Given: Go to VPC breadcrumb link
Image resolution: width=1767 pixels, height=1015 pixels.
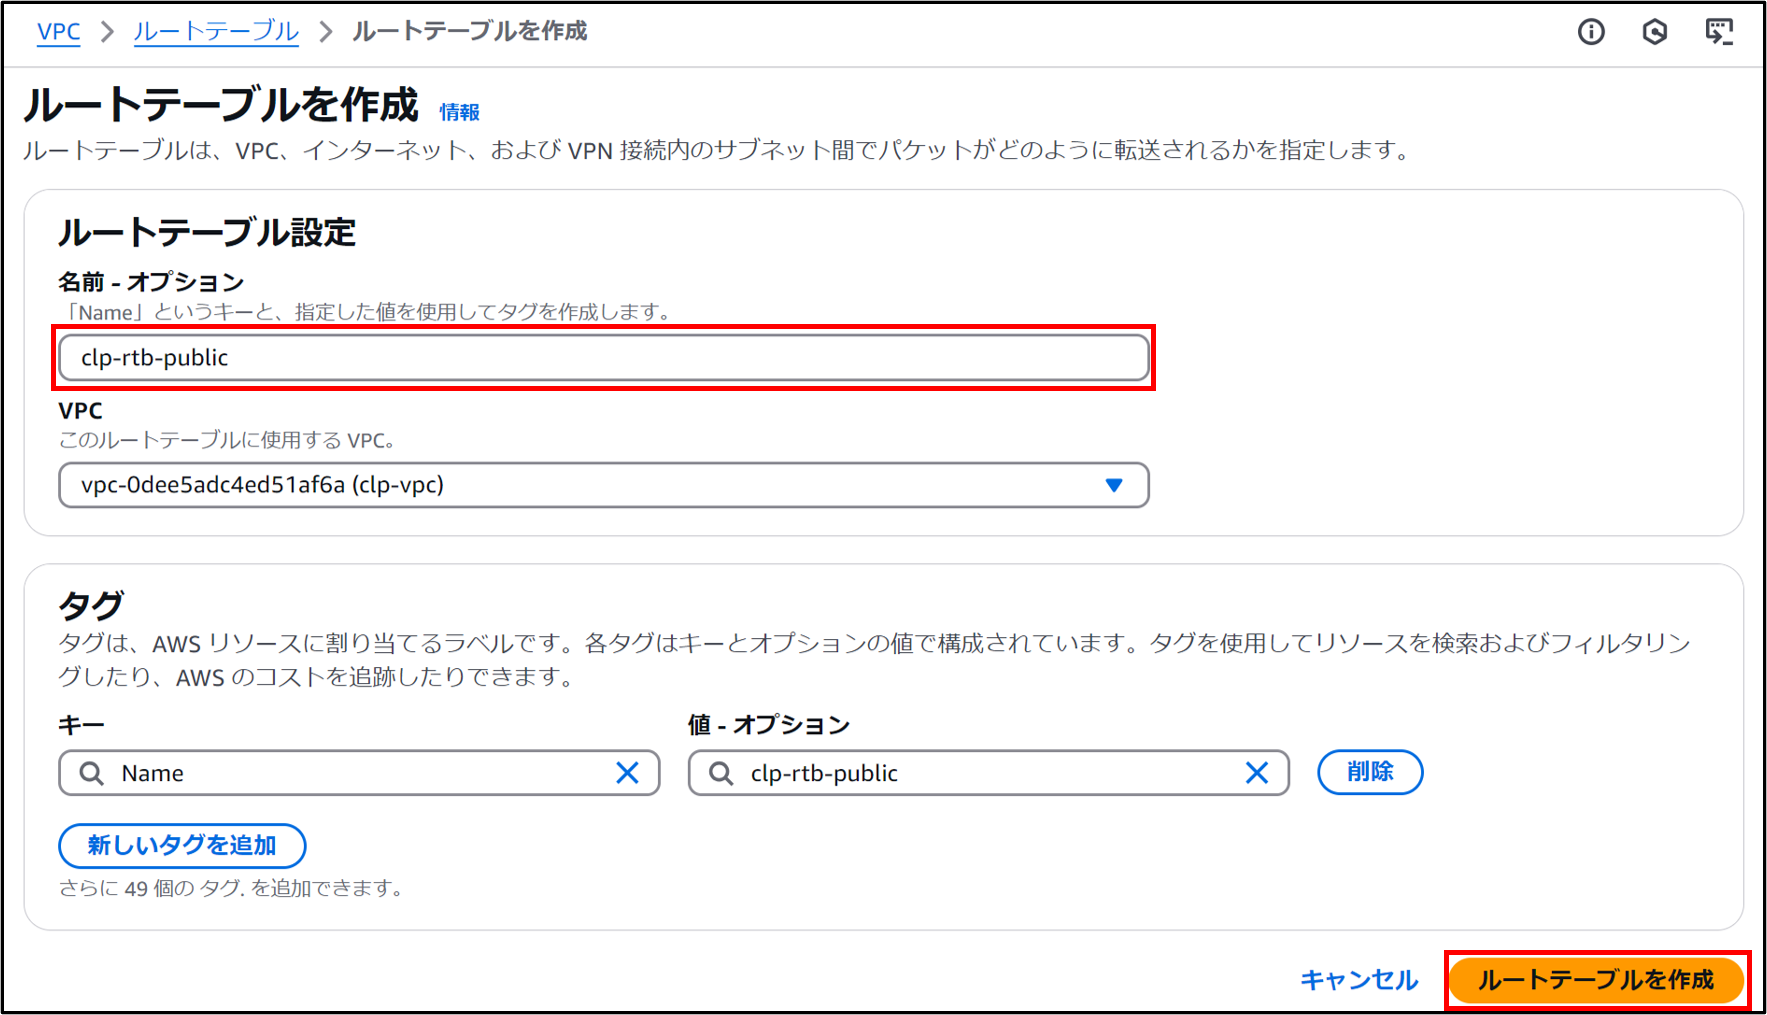Looking at the screenshot, I should pos(58,32).
